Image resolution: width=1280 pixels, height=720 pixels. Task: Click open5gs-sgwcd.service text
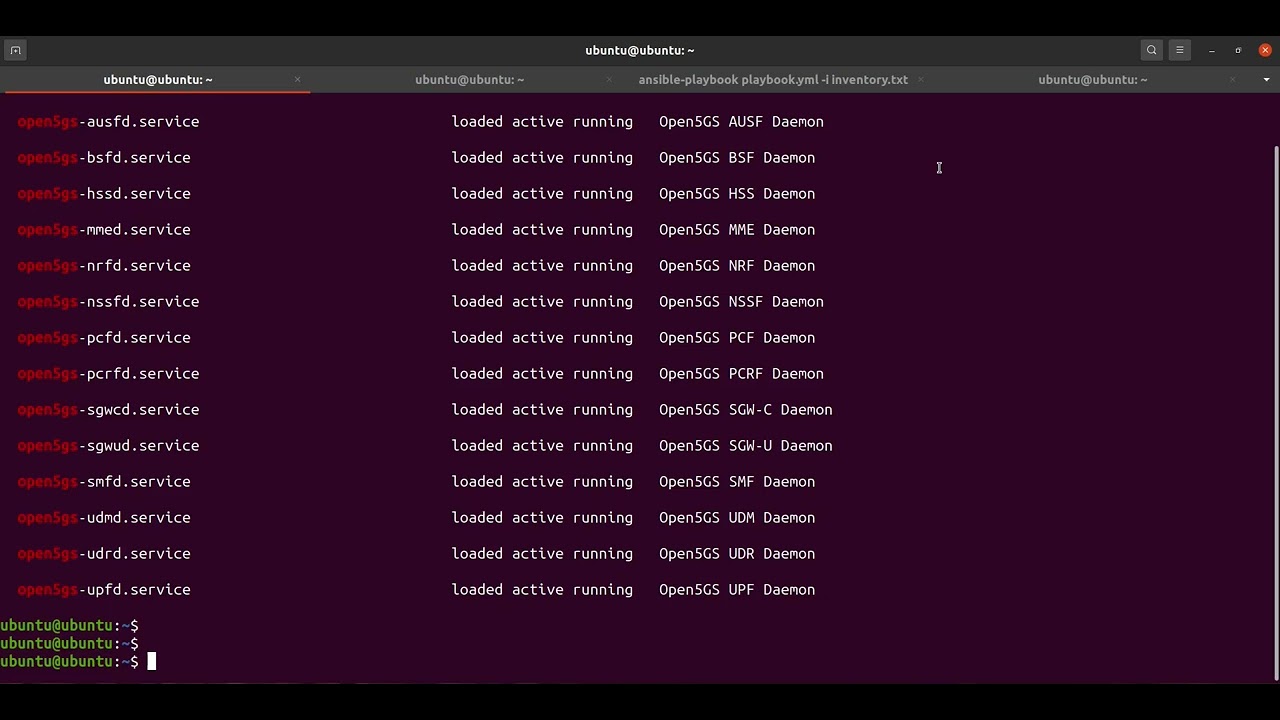(108, 410)
